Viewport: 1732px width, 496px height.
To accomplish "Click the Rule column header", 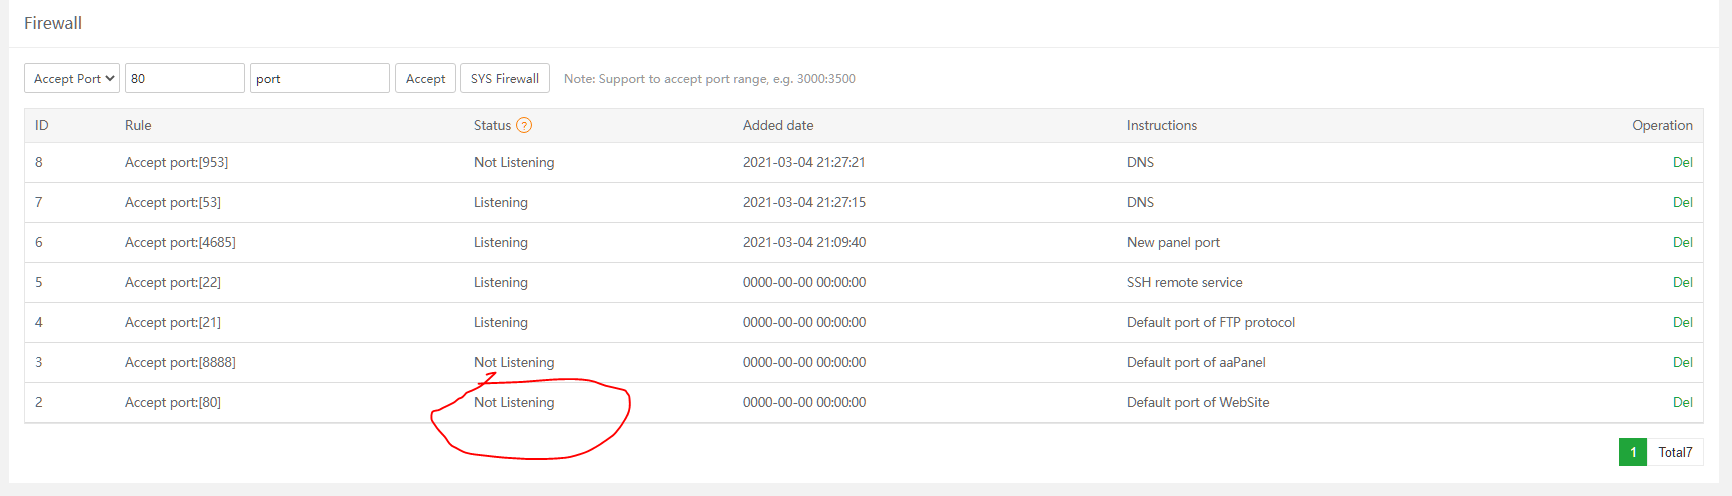I will [138, 125].
